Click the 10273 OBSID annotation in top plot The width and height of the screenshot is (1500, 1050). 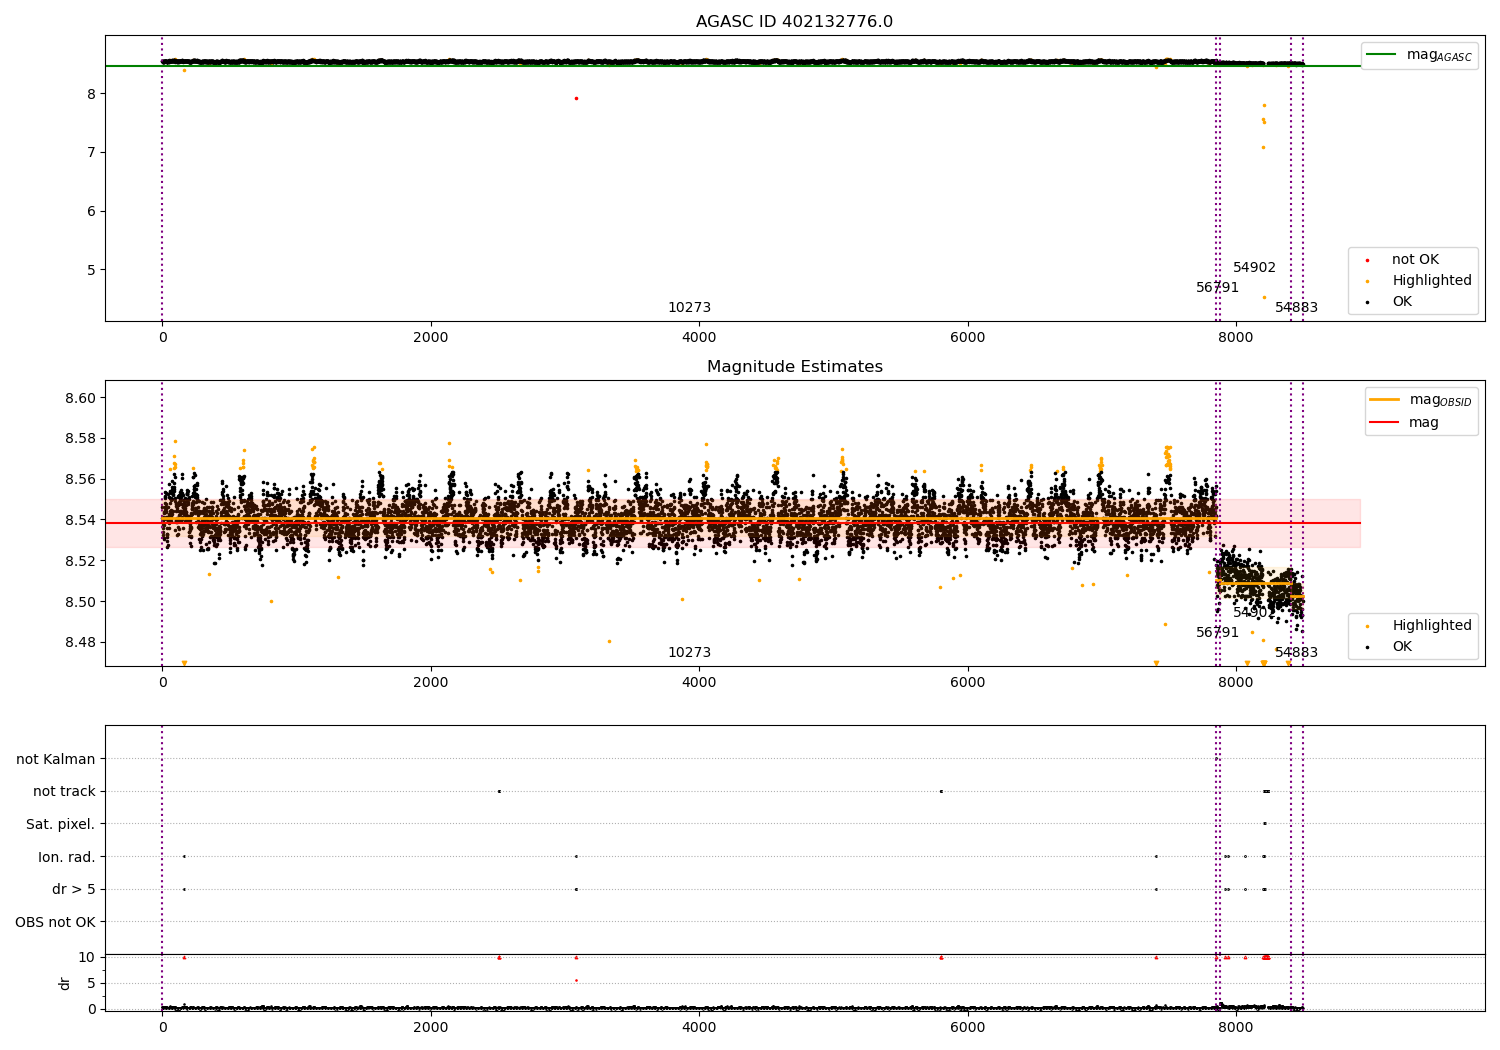click(x=689, y=308)
